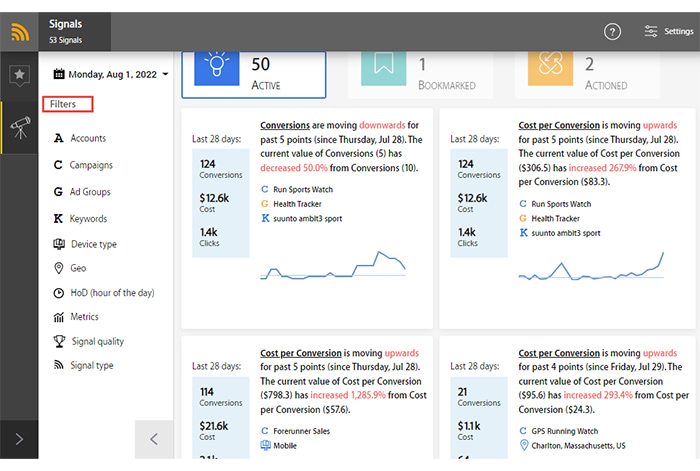Switch to the 1 Bookmarked tab
The image size is (700, 471).
click(x=421, y=75)
